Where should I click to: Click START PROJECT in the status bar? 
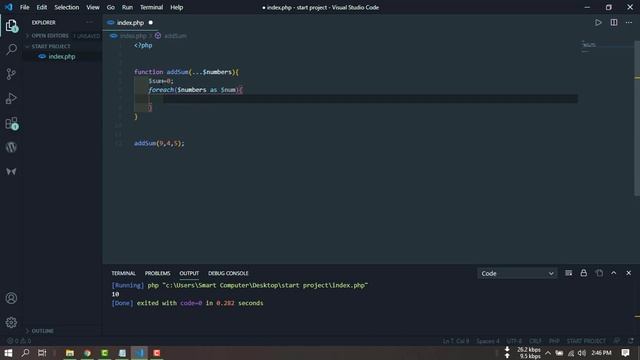[586, 341]
